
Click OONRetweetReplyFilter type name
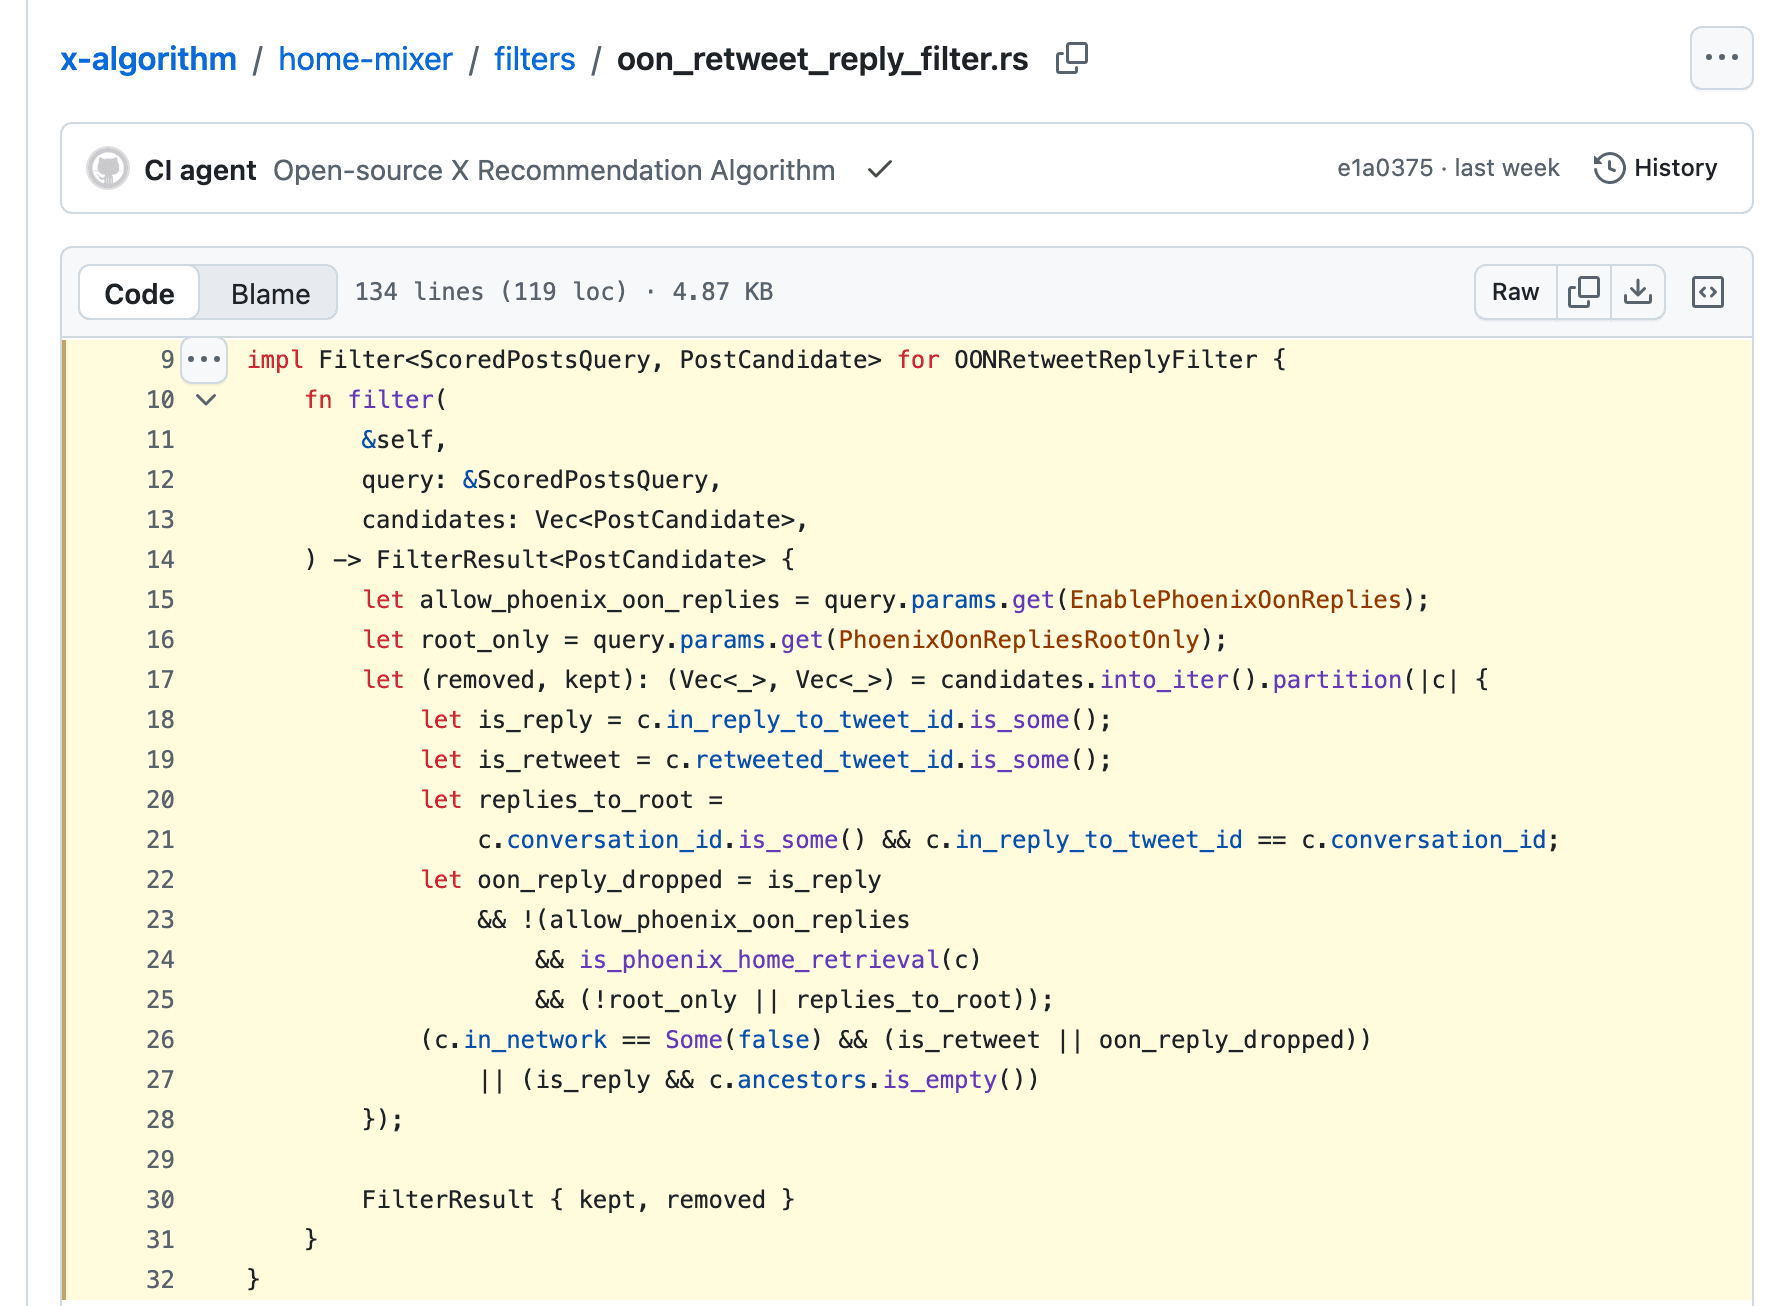coord(1105,360)
